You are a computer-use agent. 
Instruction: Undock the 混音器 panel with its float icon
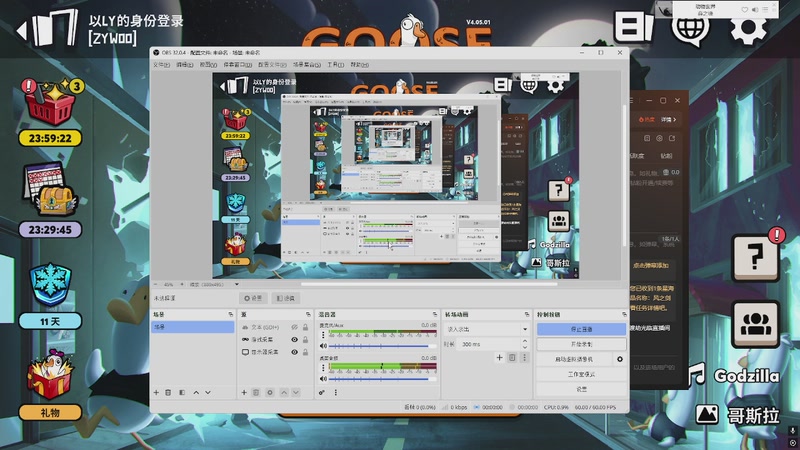(x=435, y=314)
